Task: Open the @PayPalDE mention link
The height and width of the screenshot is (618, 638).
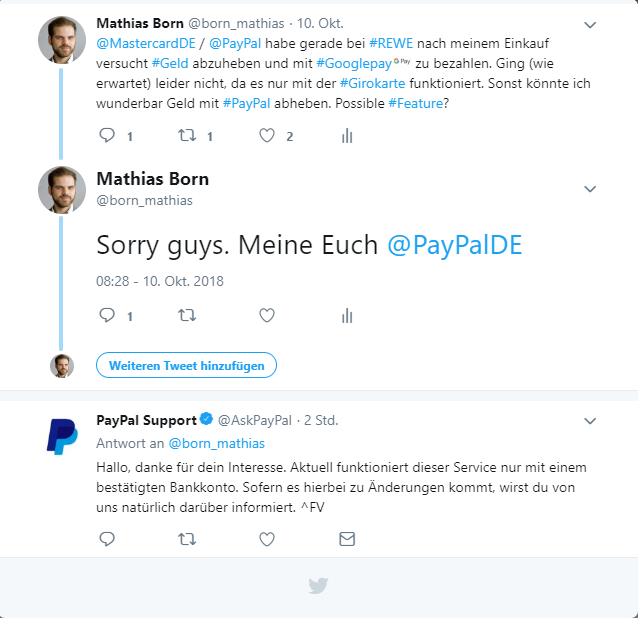Action: [455, 245]
